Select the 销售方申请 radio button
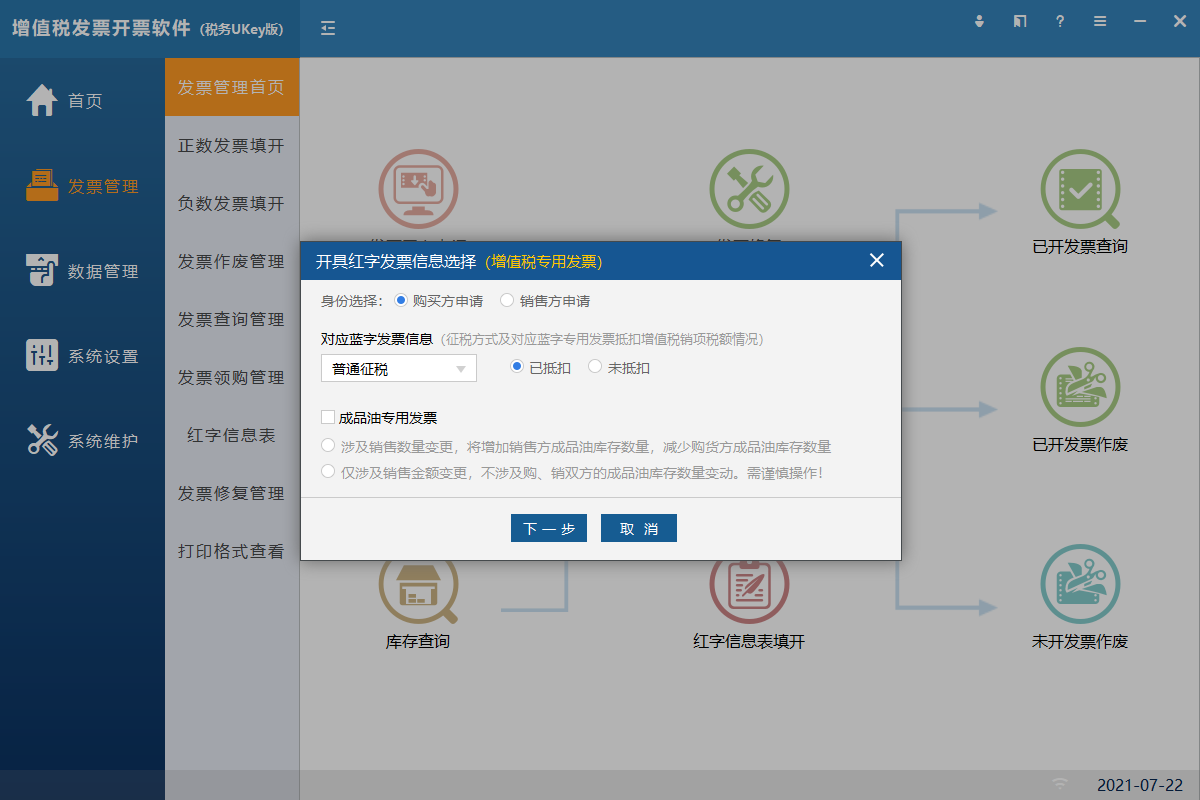The width and height of the screenshot is (1200, 800). (x=507, y=300)
